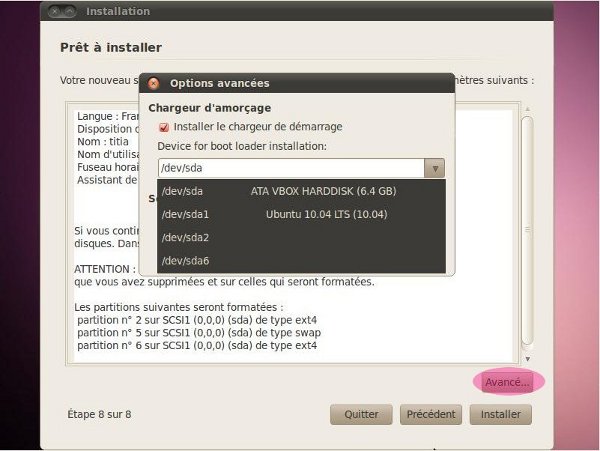Click the Installation window close button

click(x=57, y=12)
